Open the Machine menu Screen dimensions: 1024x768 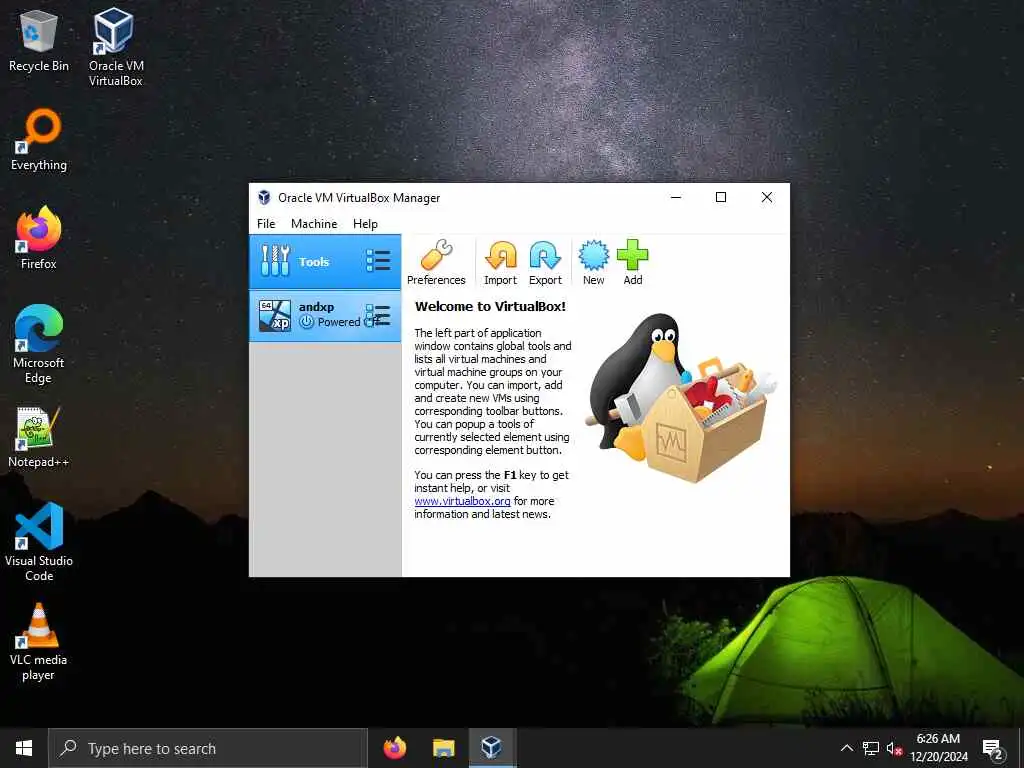tap(314, 224)
